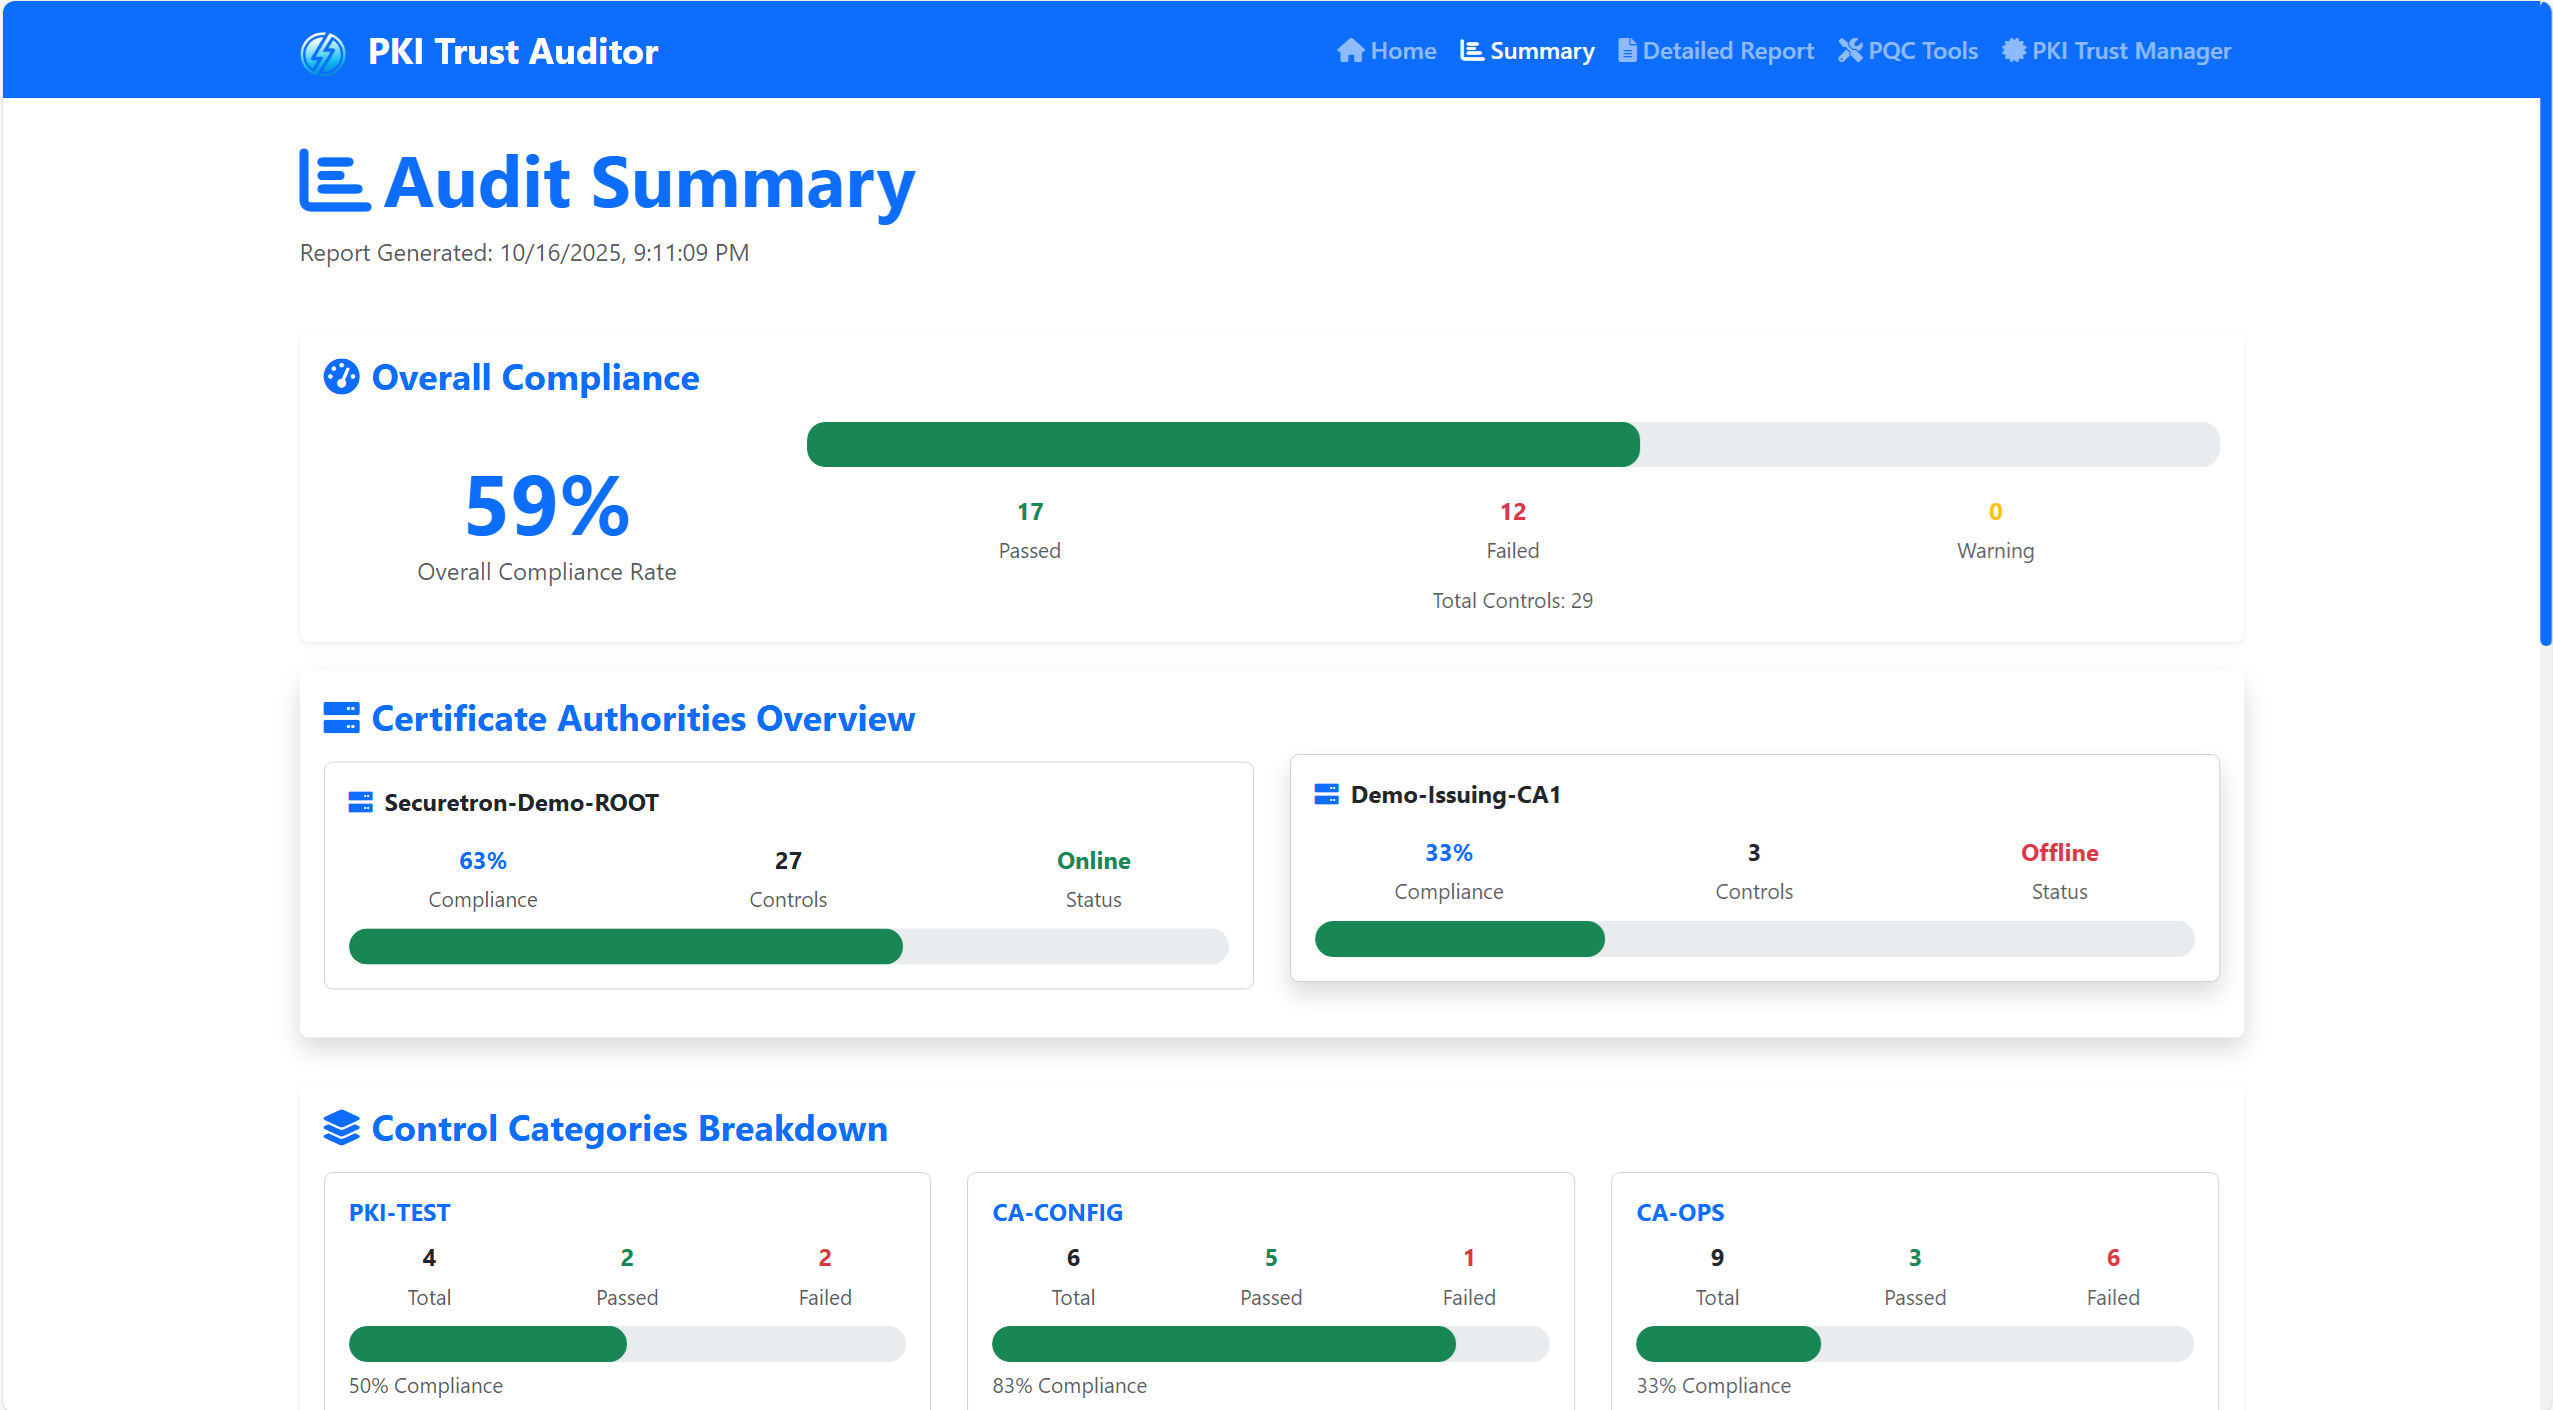
Task: Click the large Audit Summary chart icon
Action: click(335, 181)
